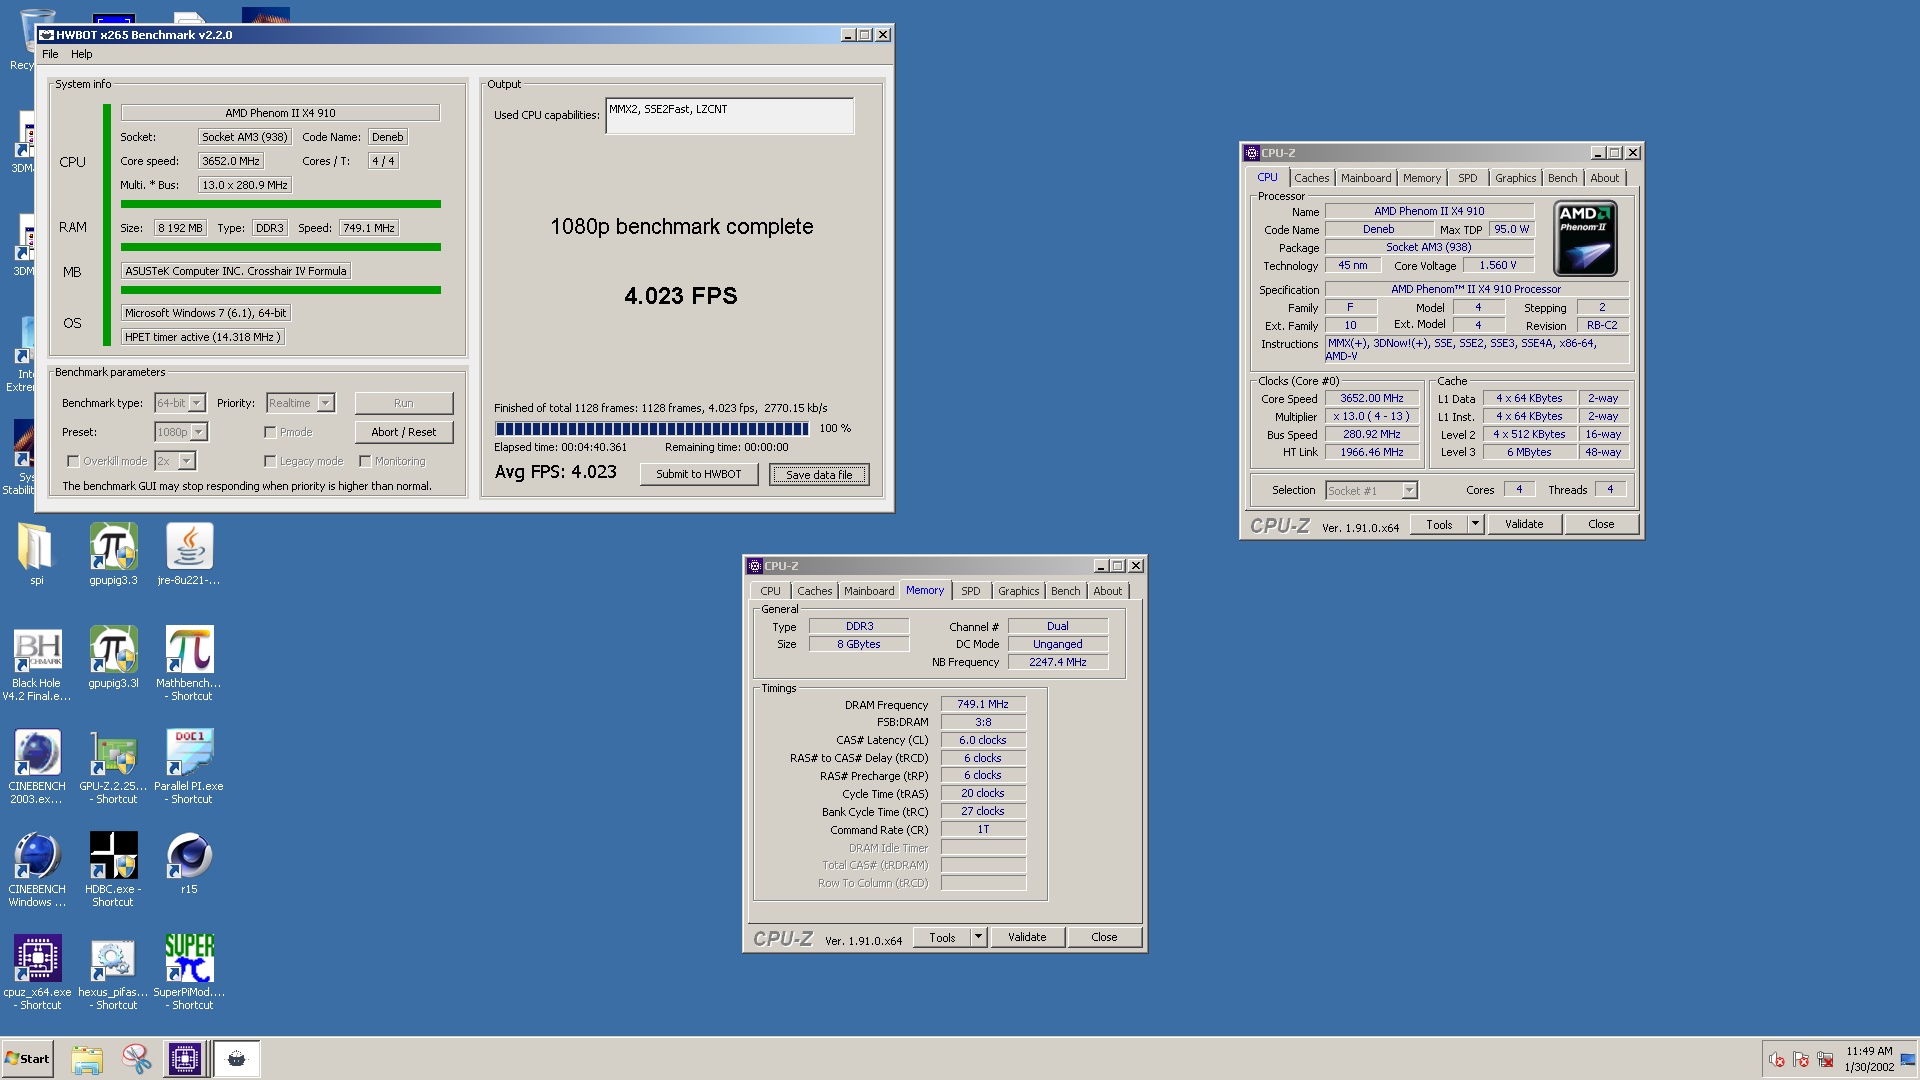This screenshot has width=1920, height=1080.
Task: Open the Benchmark type 64-bit dropdown
Action: [180, 403]
